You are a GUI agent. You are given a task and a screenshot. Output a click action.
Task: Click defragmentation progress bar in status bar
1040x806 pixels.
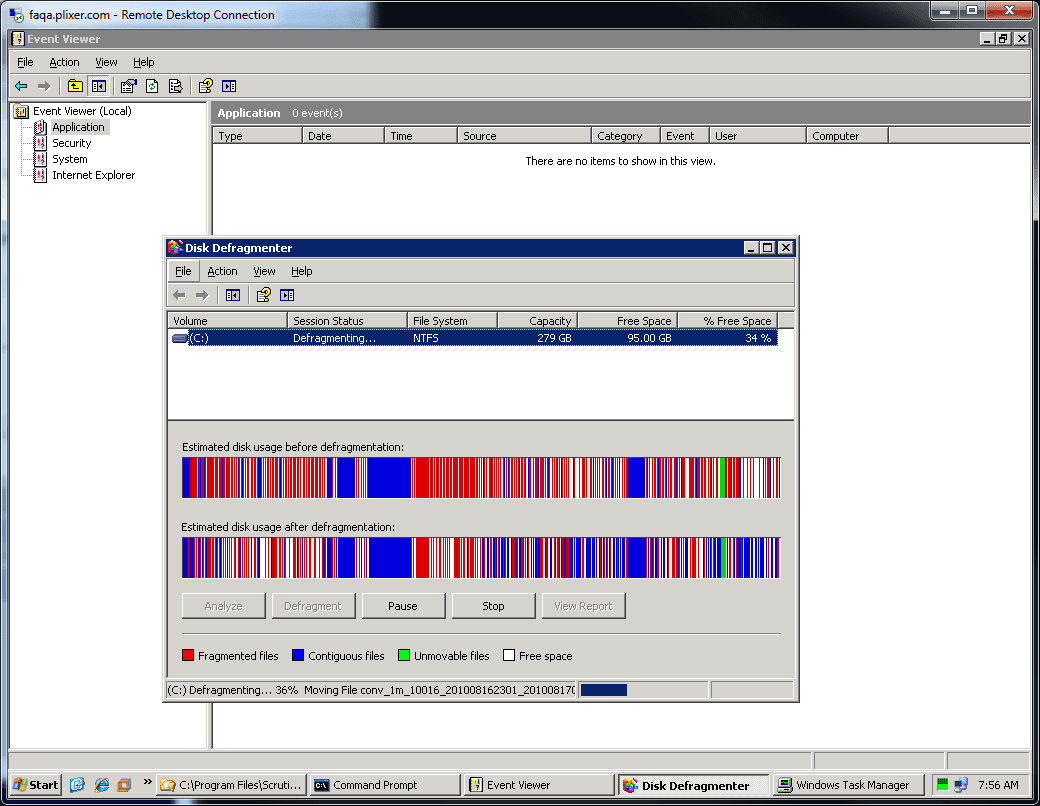coord(643,690)
